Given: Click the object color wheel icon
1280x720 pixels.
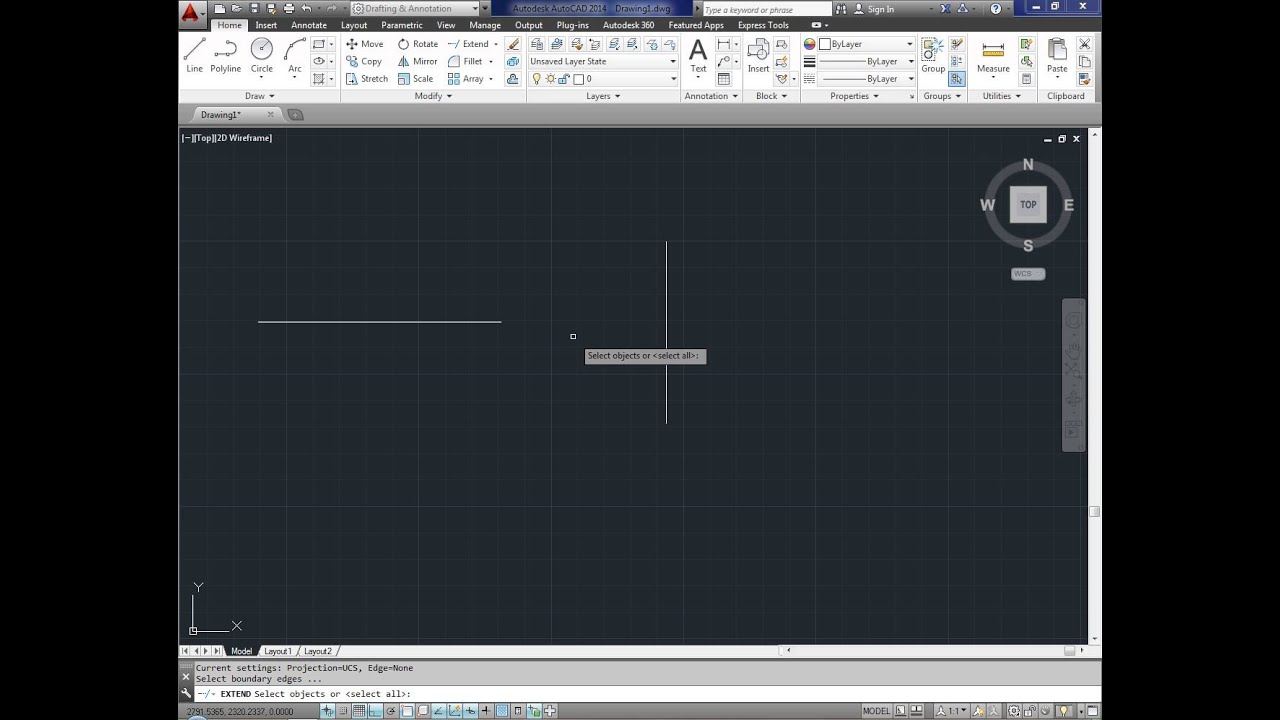Looking at the screenshot, I should pyautogui.click(x=809, y=44).
